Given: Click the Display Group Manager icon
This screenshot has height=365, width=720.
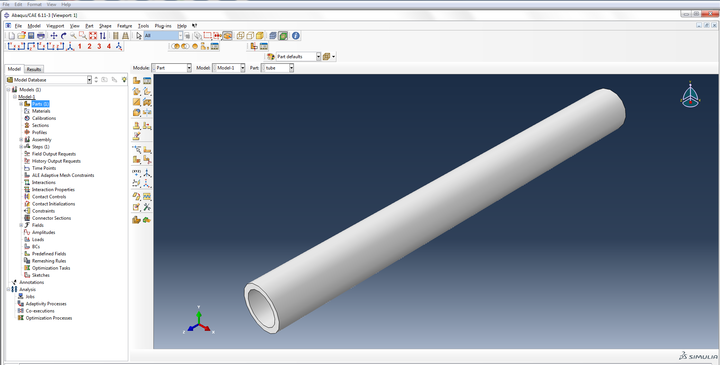Looking at the screenshot, I should 214,46.
